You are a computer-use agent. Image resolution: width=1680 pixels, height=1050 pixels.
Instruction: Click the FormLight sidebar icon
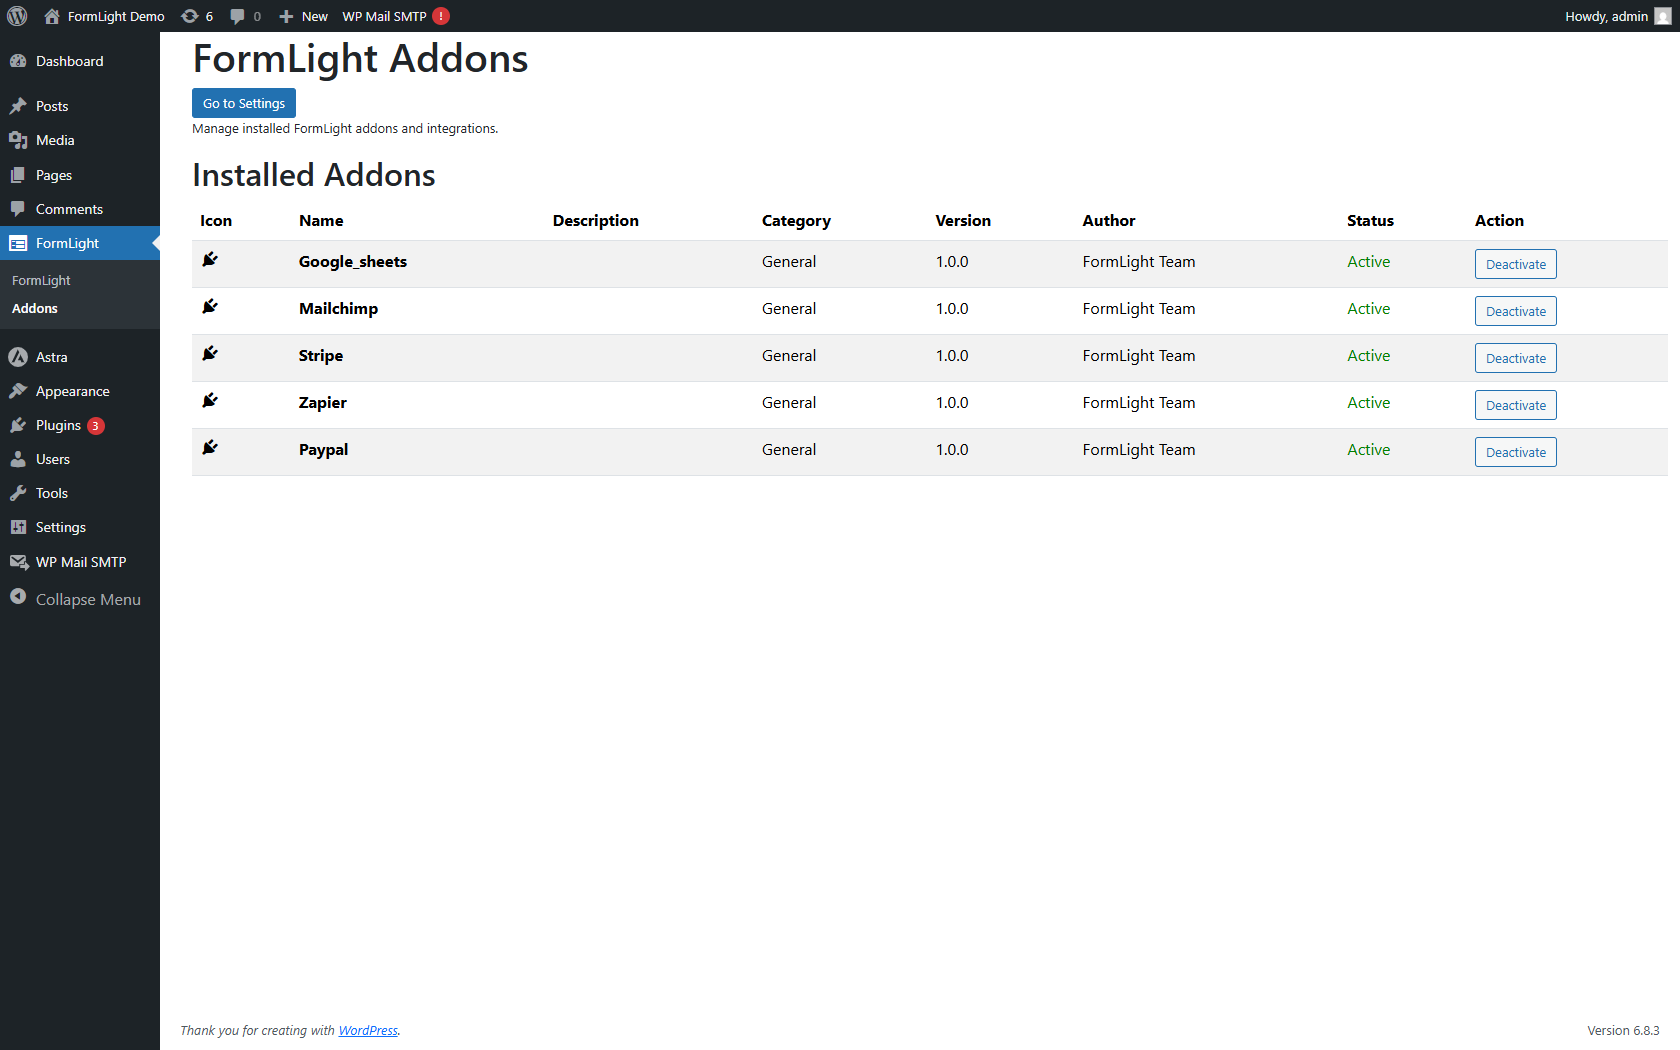[x=18, y=243]
